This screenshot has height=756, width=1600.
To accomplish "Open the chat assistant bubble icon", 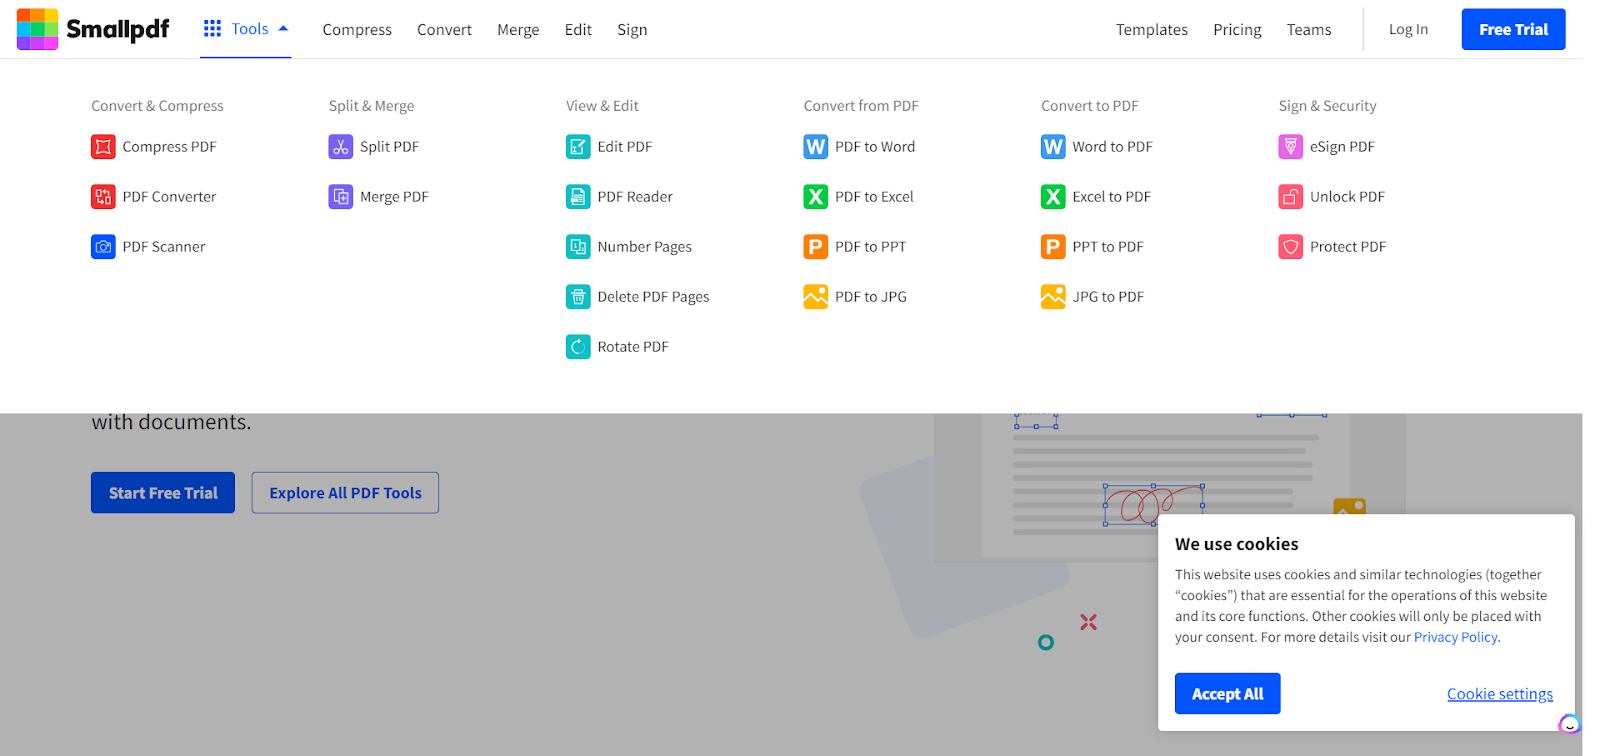I will (x=1569, y=724).
